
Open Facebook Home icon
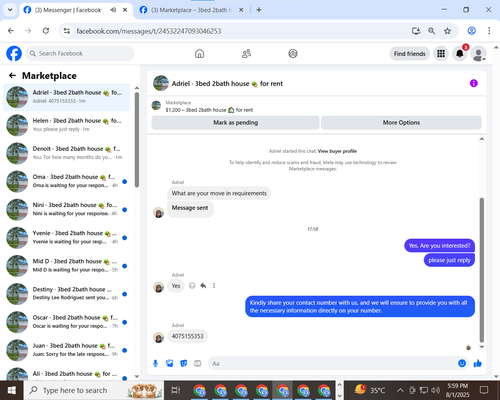point(199,53)
